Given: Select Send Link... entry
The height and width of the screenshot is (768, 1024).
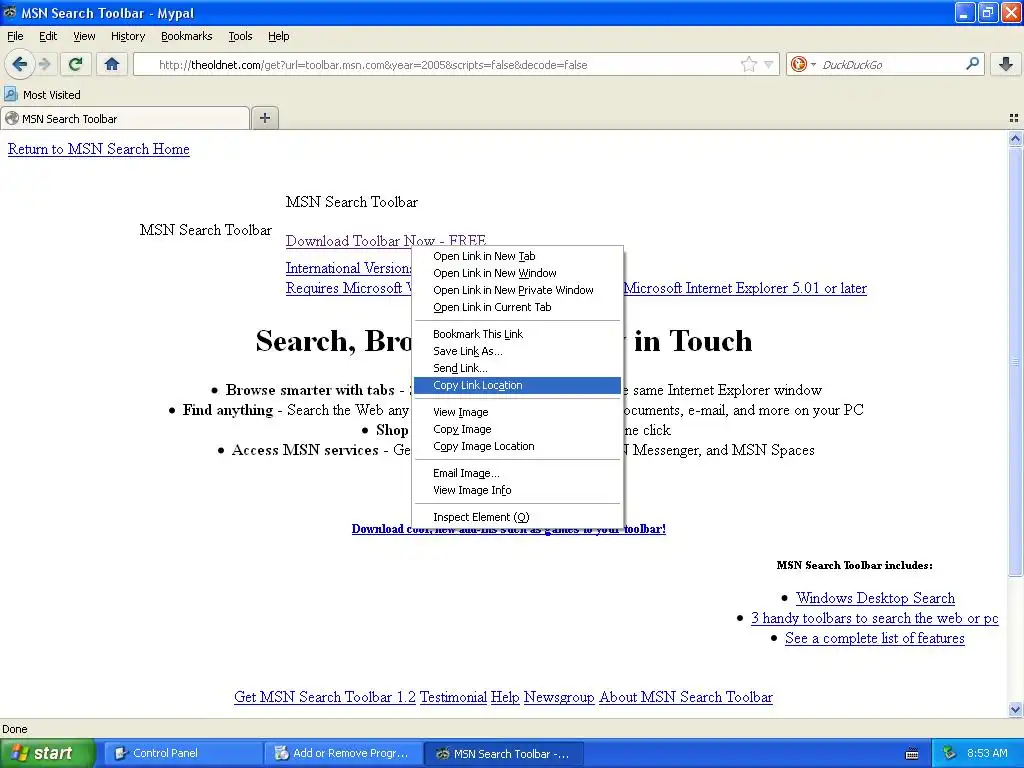Looking at the screenshot, I should [517, 368].
